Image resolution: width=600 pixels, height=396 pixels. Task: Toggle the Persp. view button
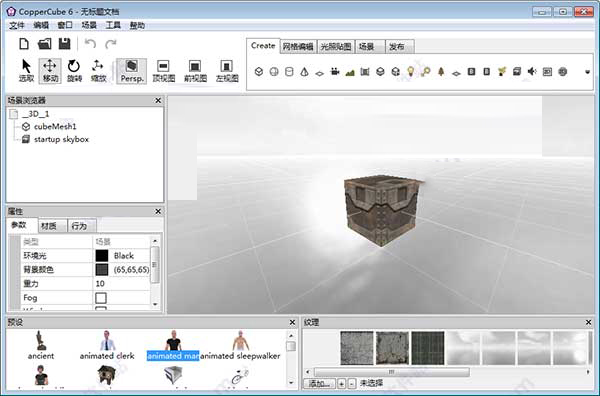tap(132, 71)
